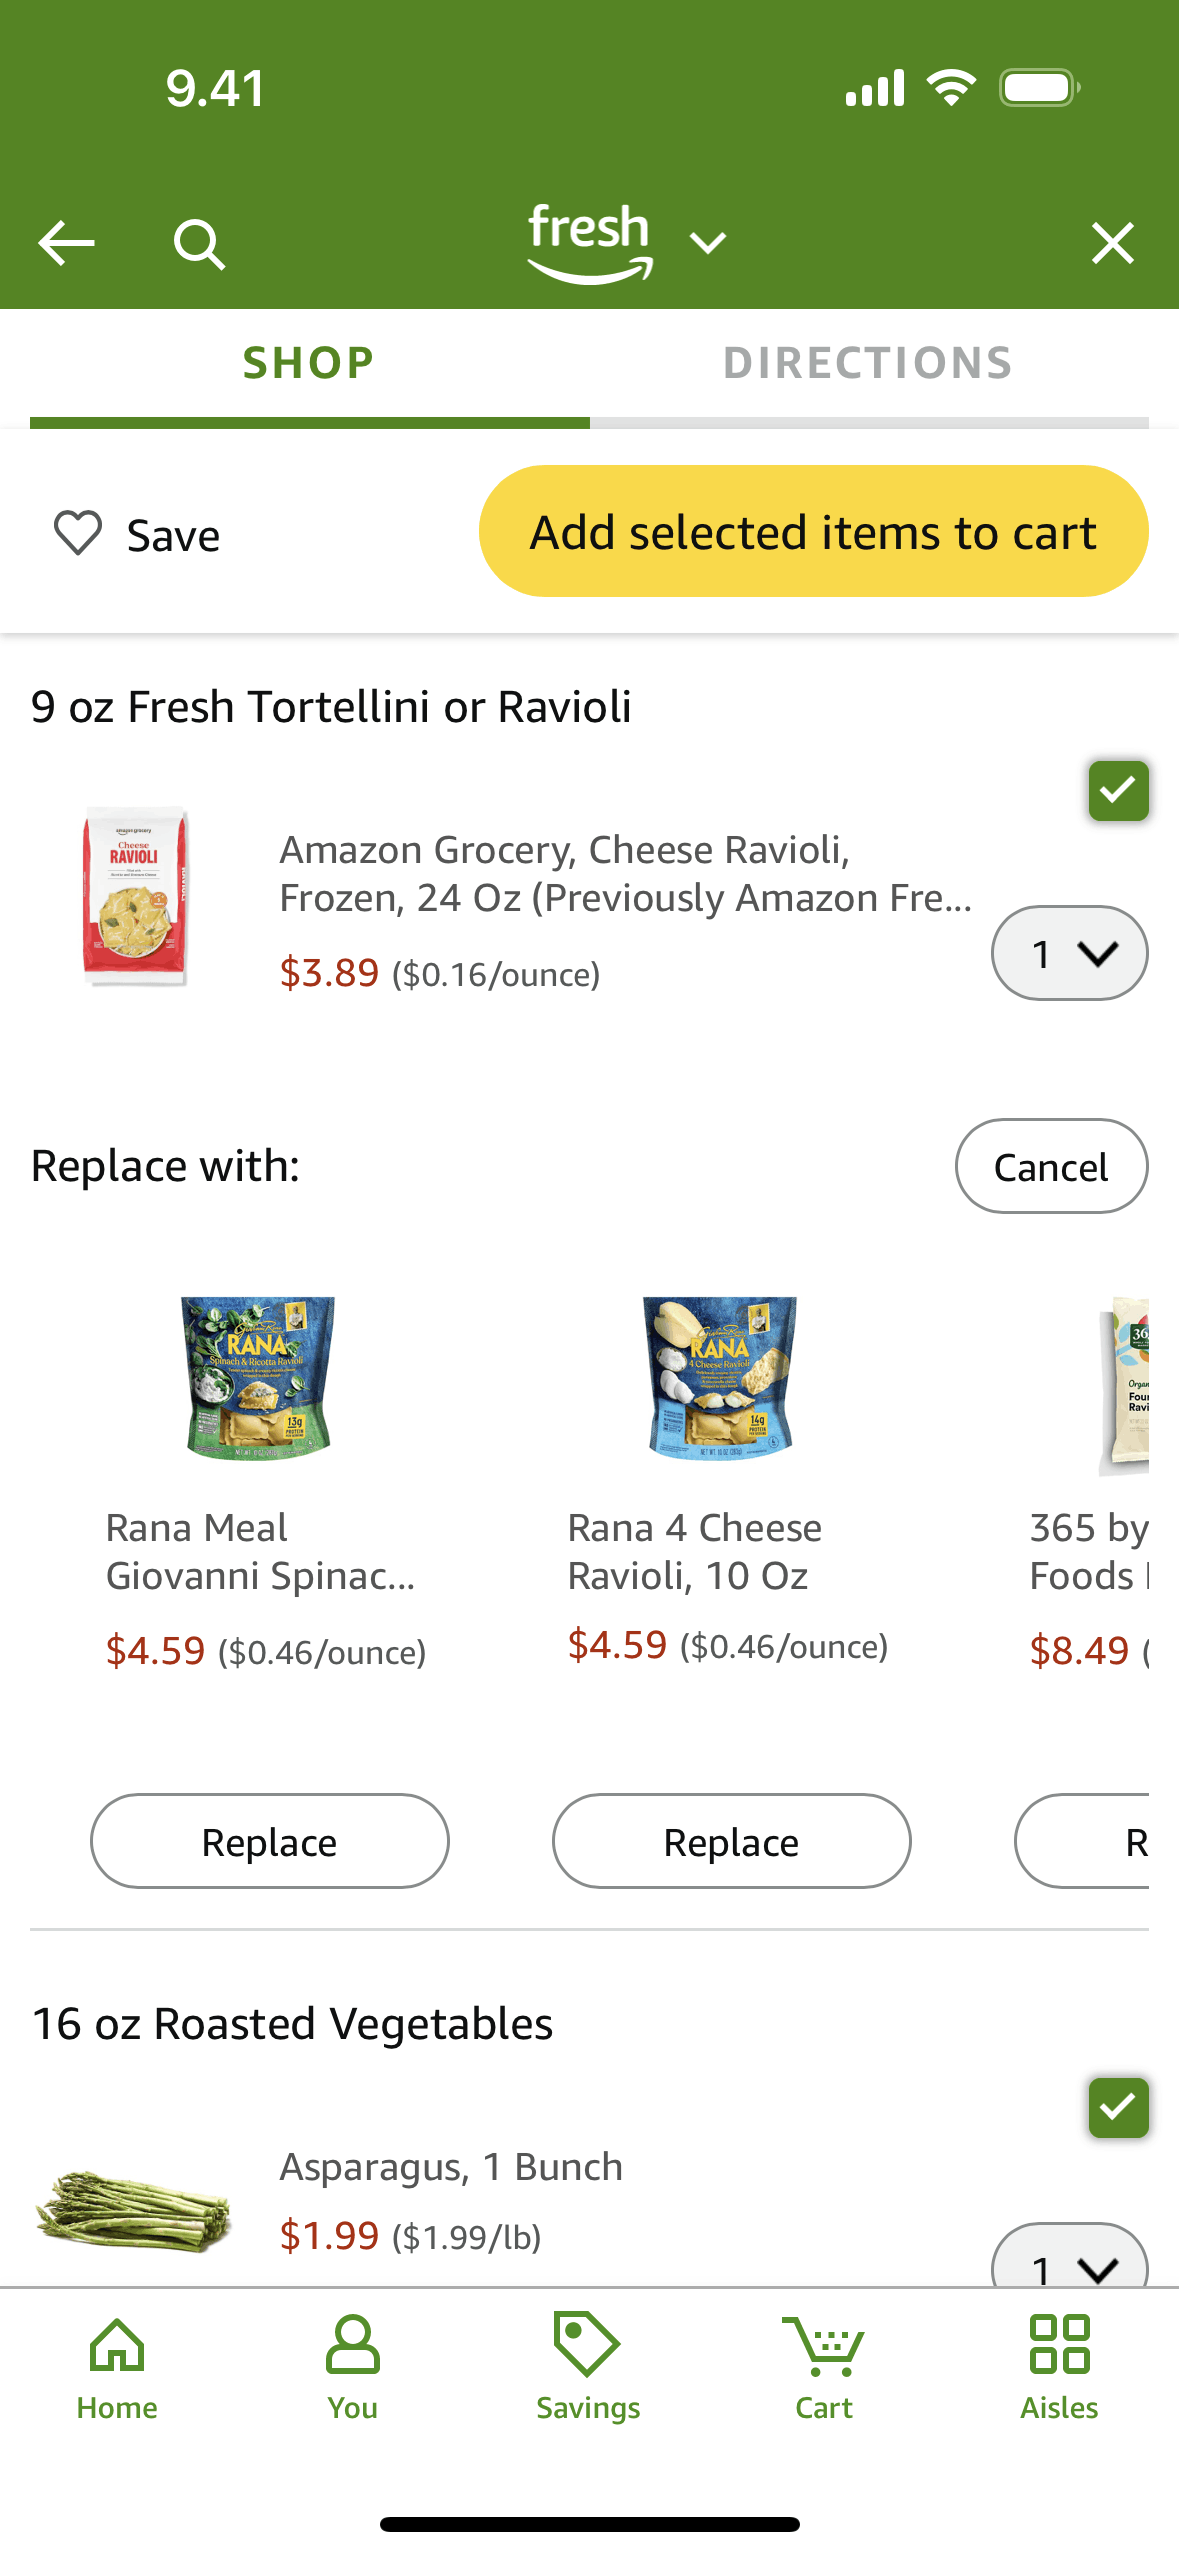Open quantity dropdown for Asparagus

(x=1069, y=2262)
